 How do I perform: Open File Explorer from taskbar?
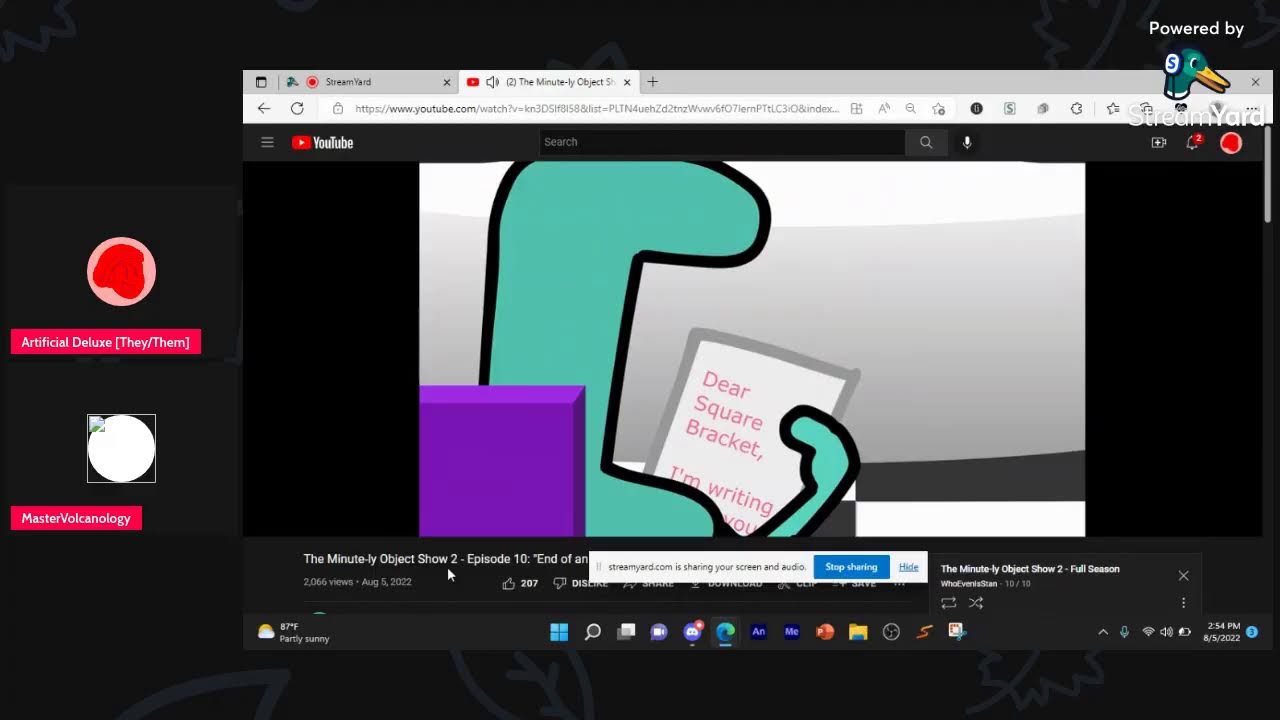858,632
